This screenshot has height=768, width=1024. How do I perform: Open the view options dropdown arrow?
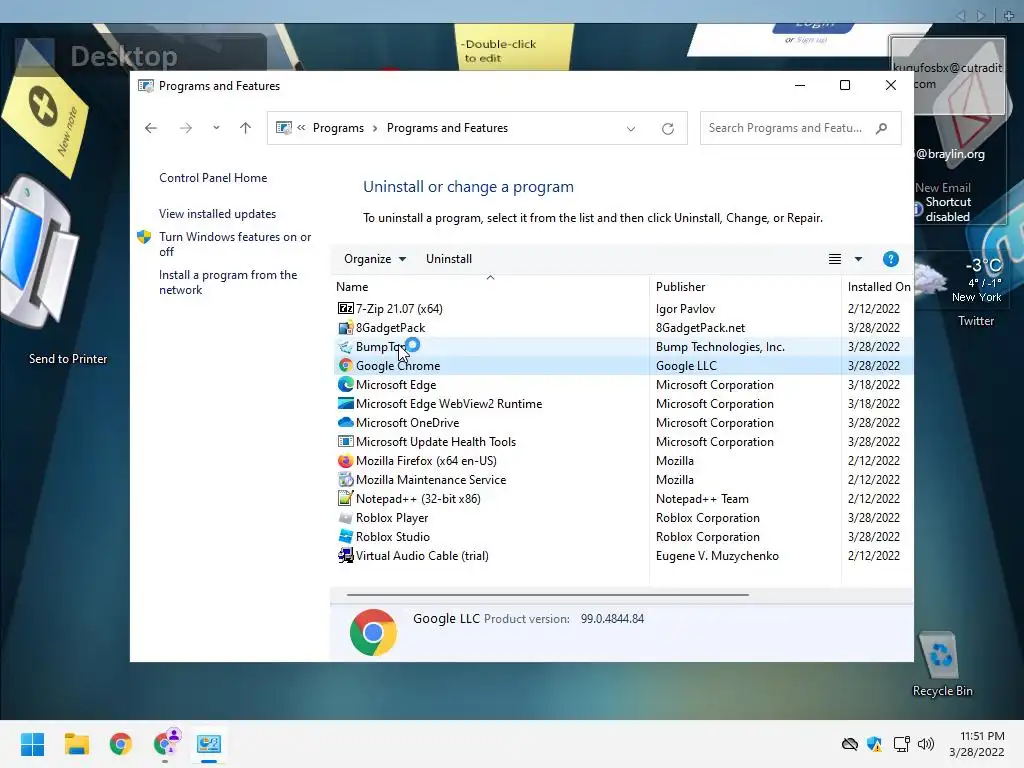point(858,259)
